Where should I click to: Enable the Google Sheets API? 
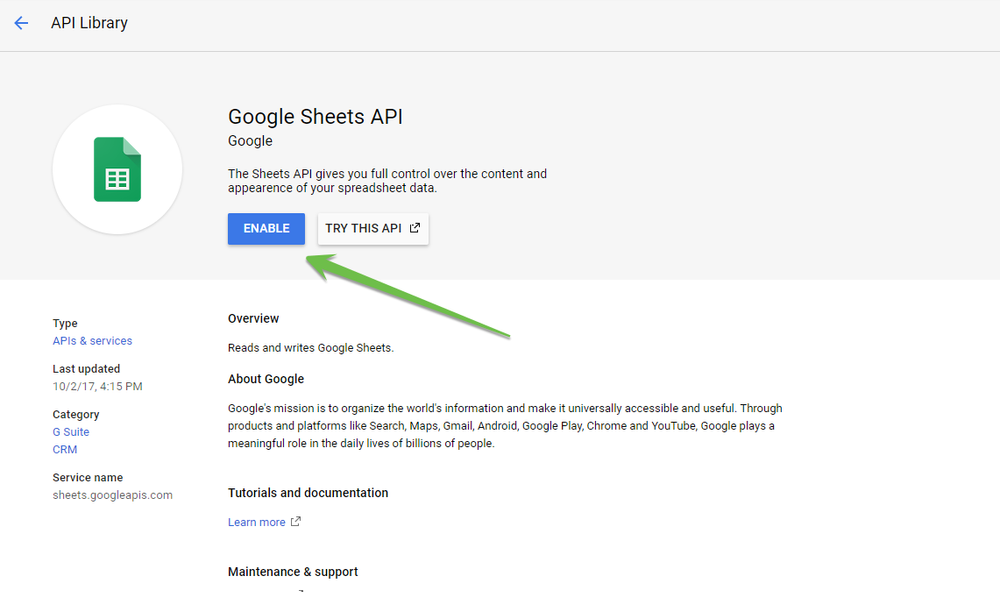coord(266,228)
